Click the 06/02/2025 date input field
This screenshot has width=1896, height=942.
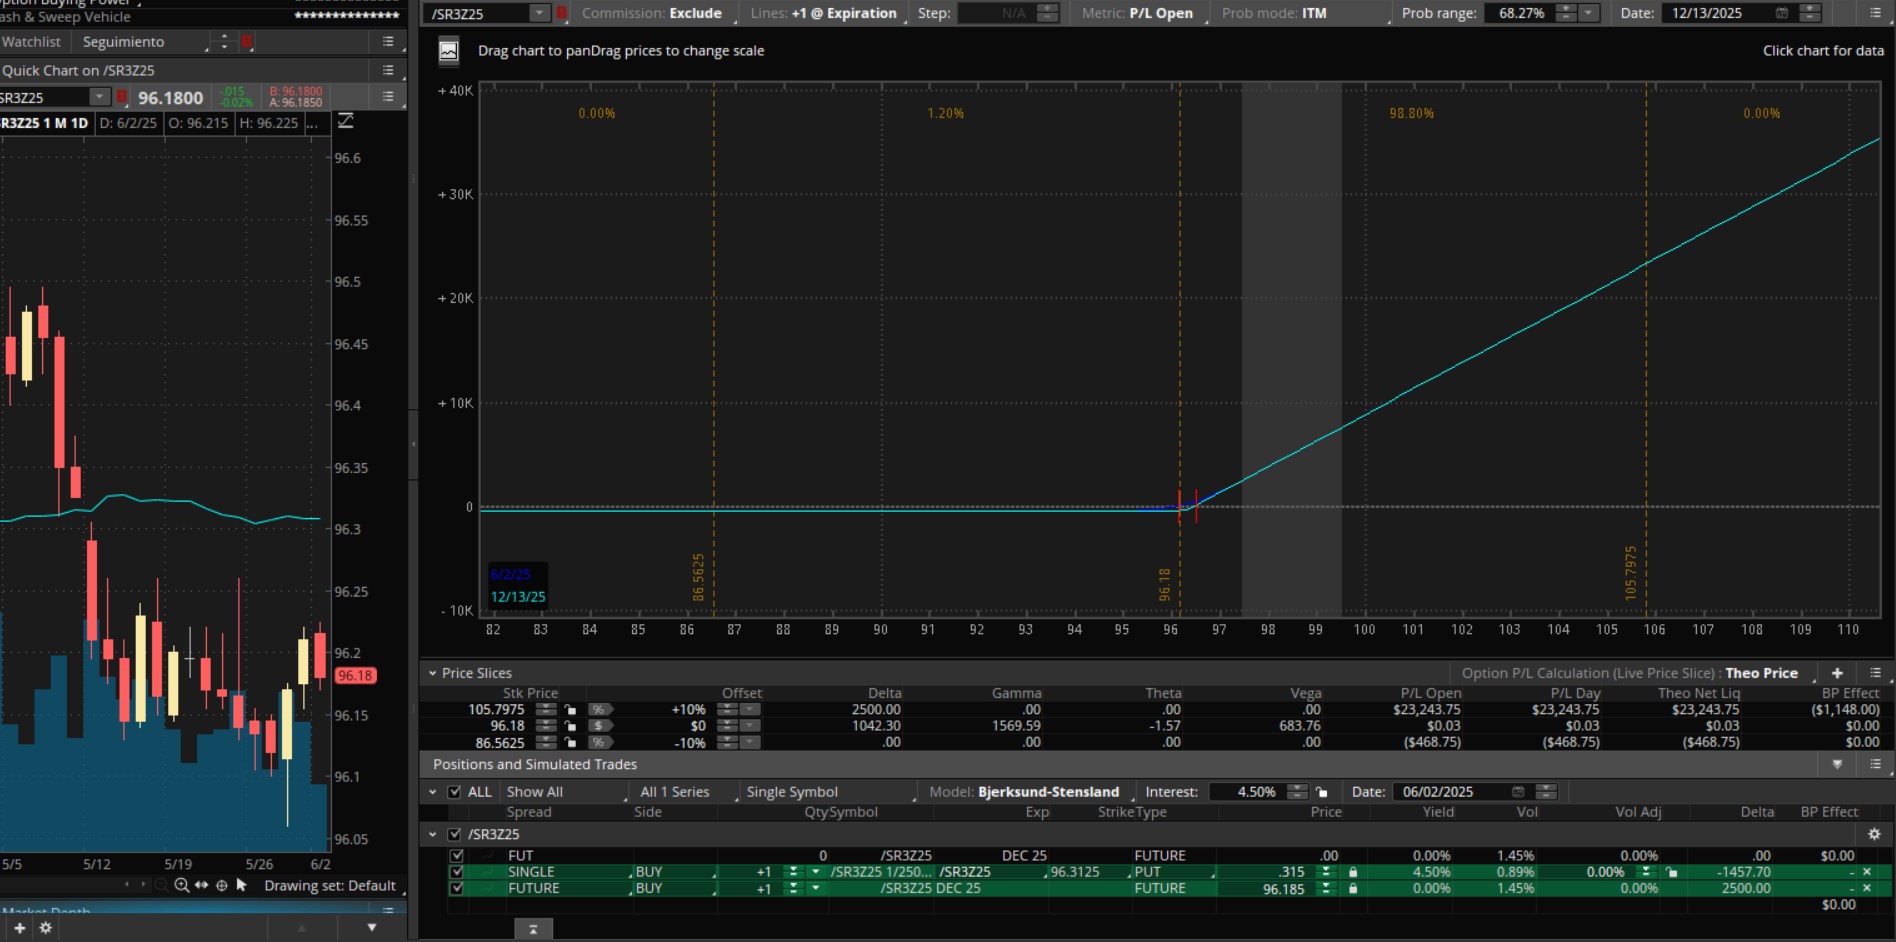tap(1450, 792)
